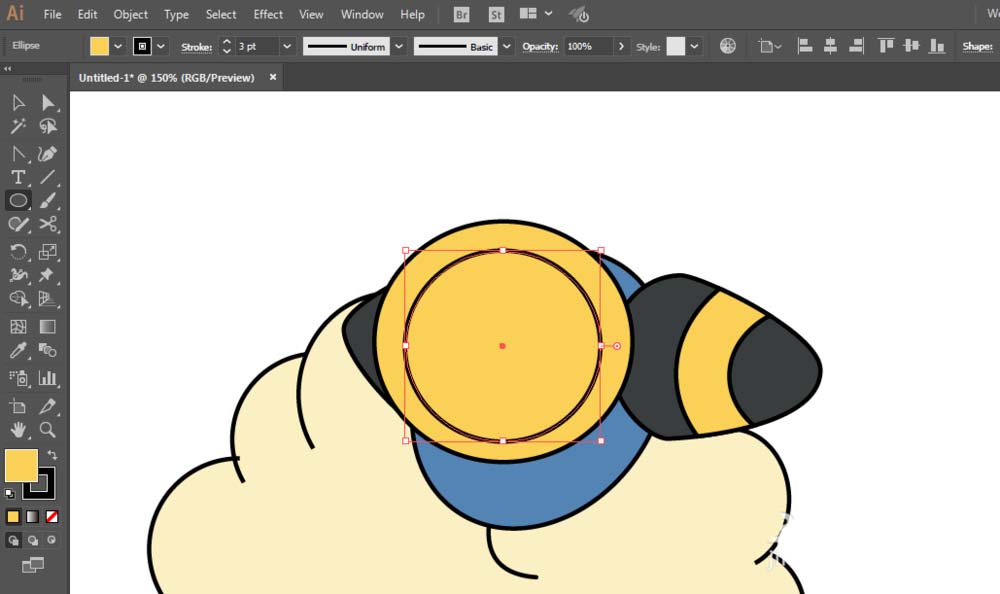Select the Blend tool
Image resolution: width=1000 pixels, height=594 pixels.
[x=48, y=350]
